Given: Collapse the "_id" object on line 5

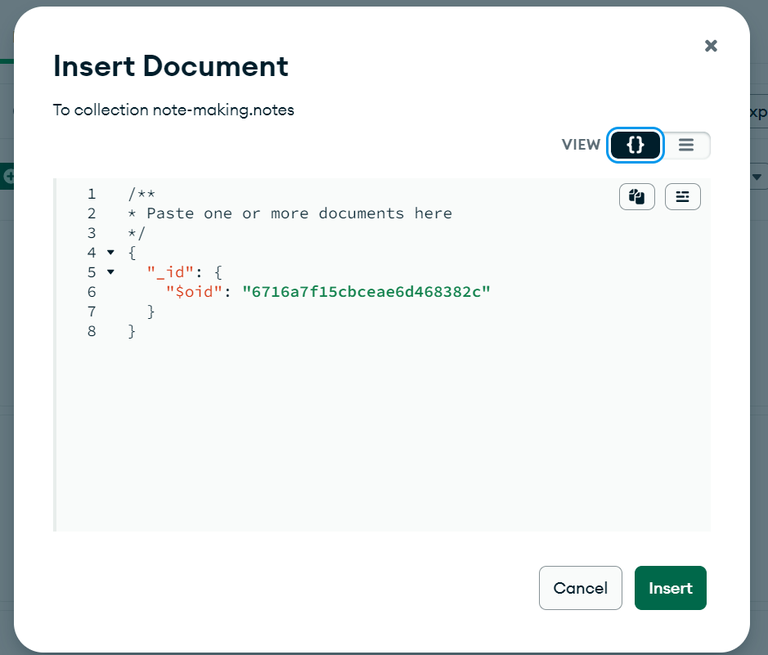Looking at the screenshot, I should coord(111,272).
